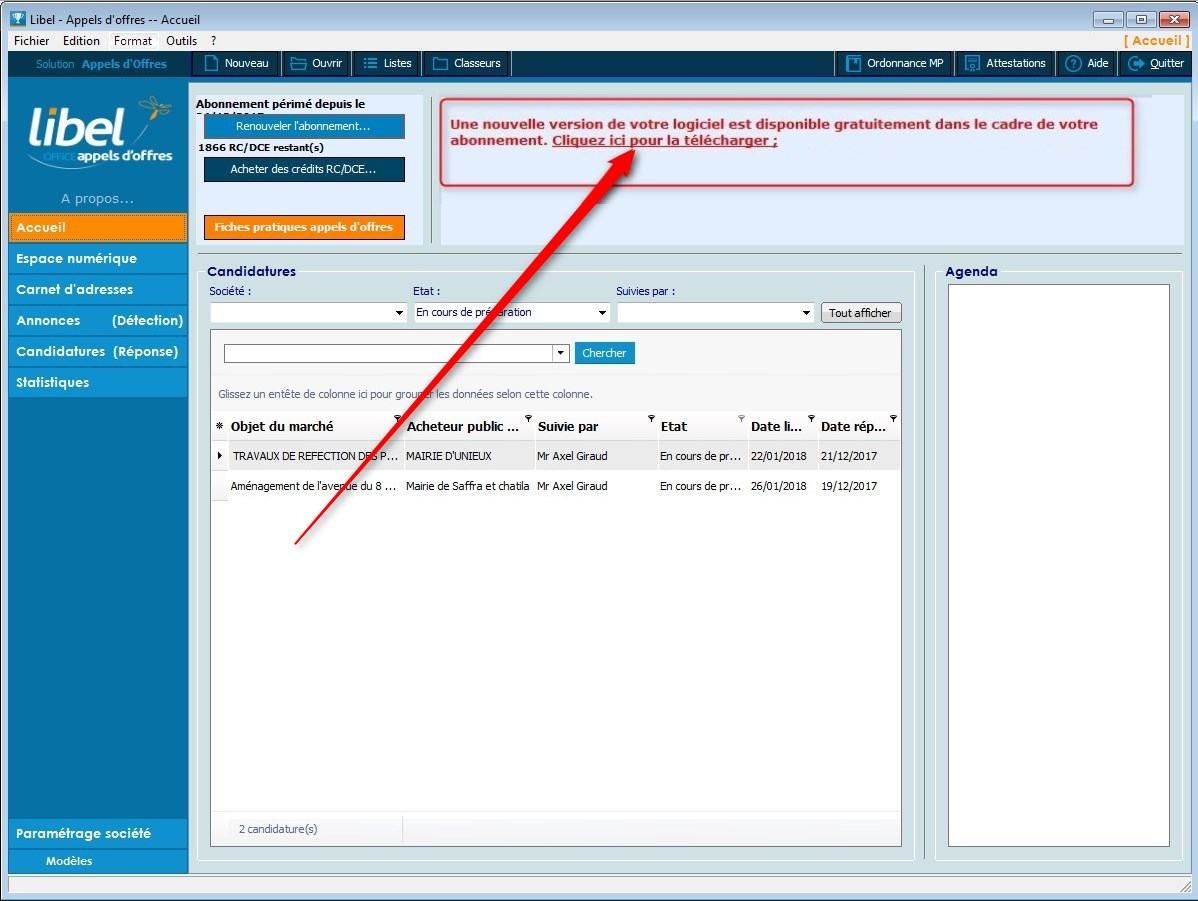Image resolution: width=1198 pixels, height=901 pixels.
Task: Open the Etat dropdown filter
Action: click(602, 313)
